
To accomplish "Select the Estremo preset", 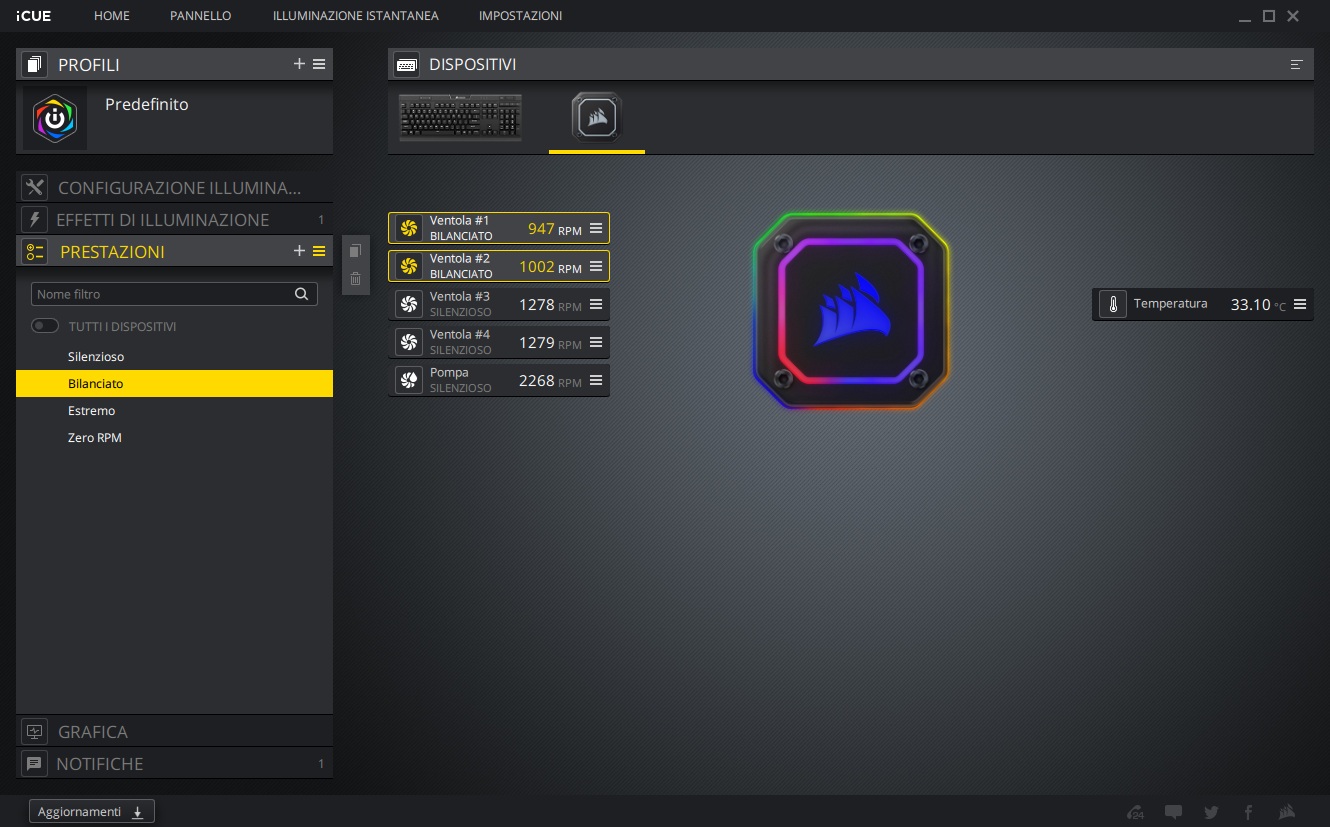I will click(174, 411).
